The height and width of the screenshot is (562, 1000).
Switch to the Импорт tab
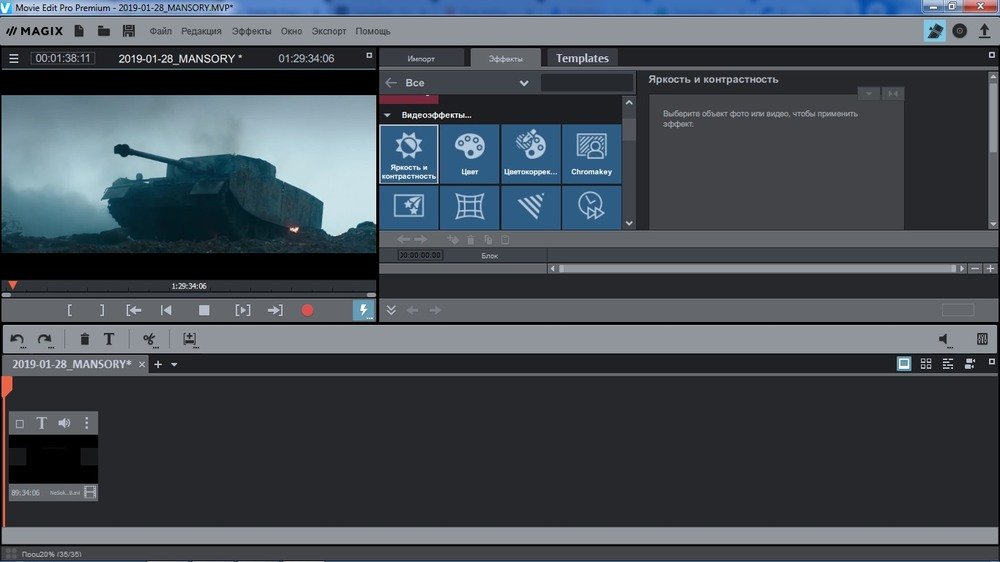(421, 59)
